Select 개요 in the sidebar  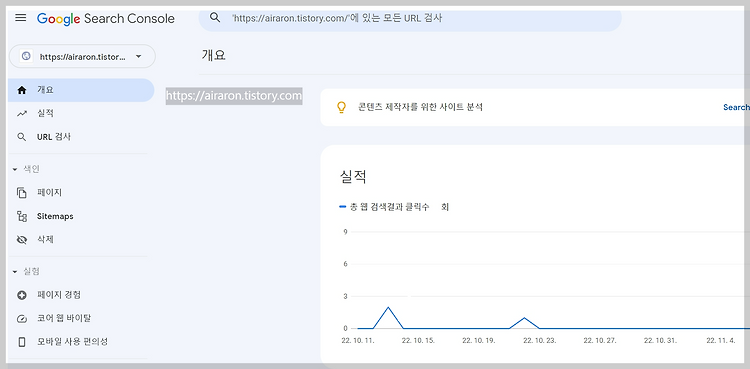[81, 90]
